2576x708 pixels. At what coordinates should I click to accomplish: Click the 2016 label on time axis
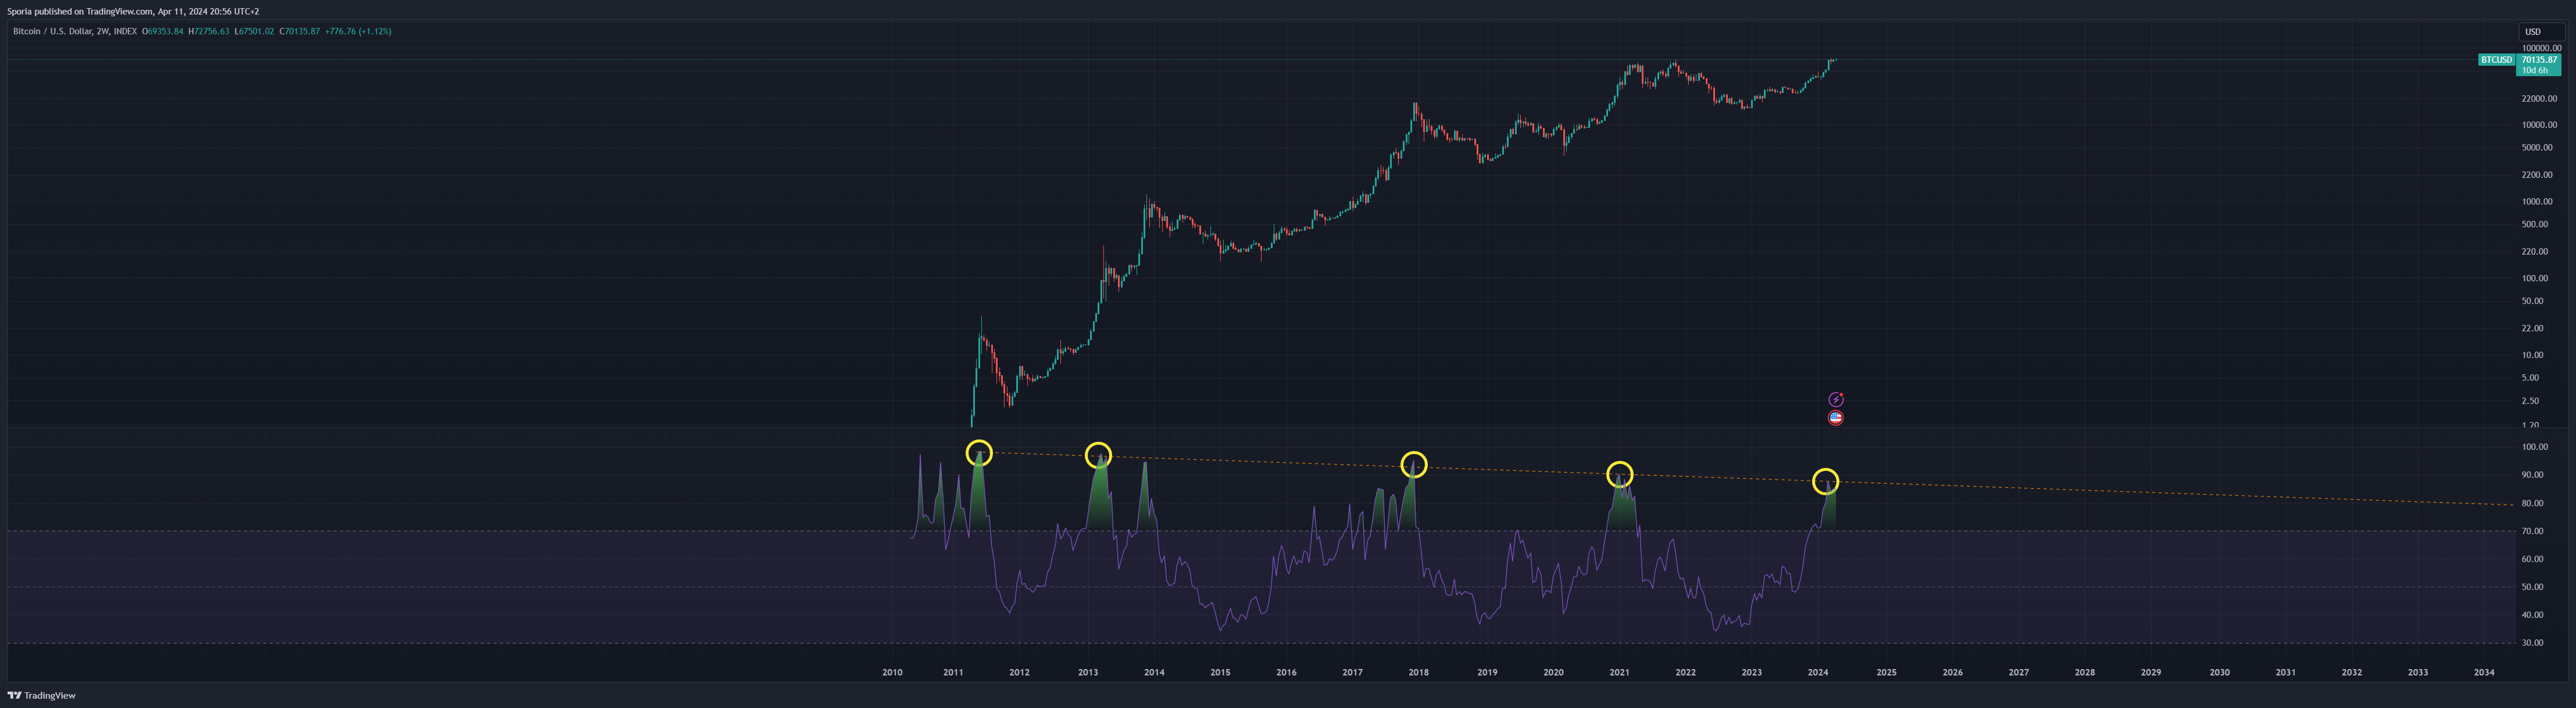pyautogui.click(x=1286, y=673)
